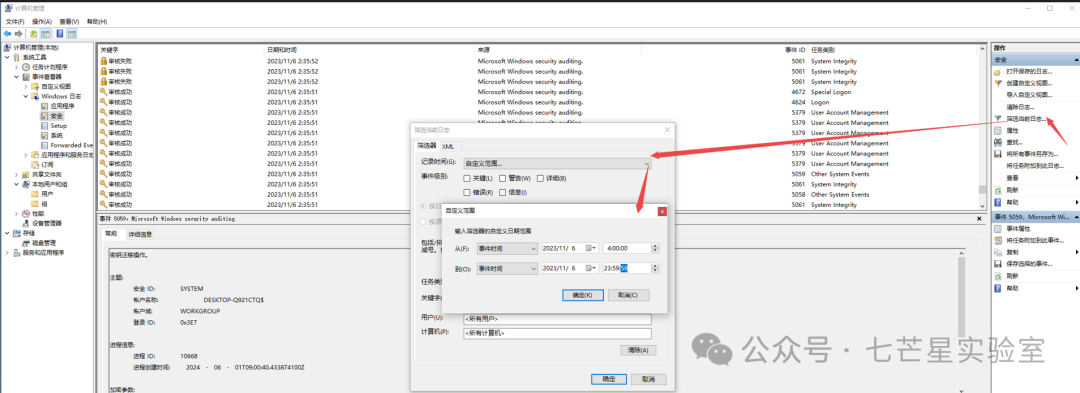
Task: Click the 保存选择的事件 save icon
Action: pos(998,264)
